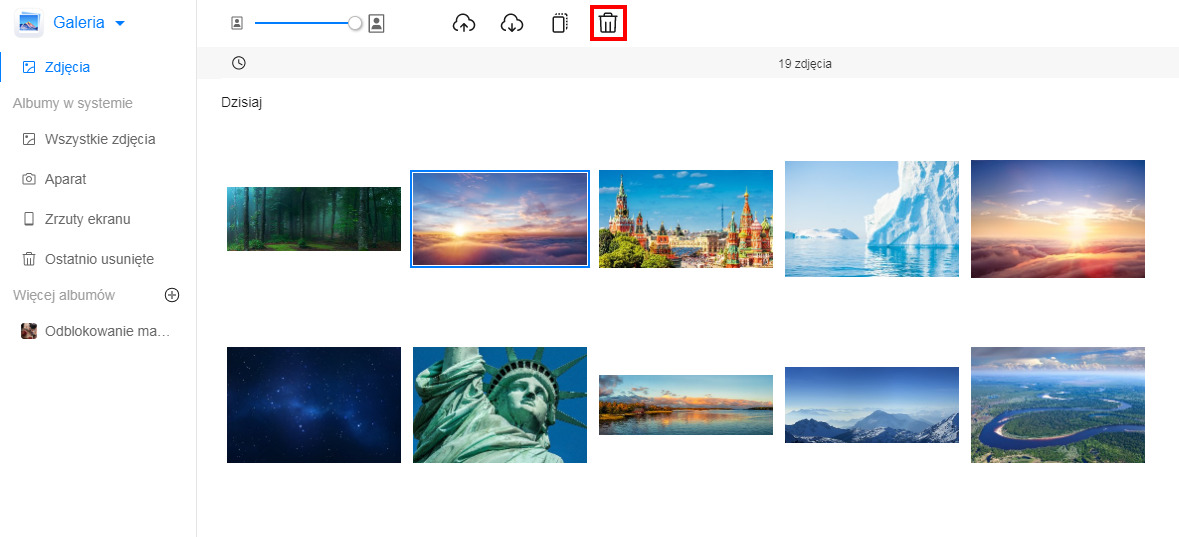Click the upload to cloud icon

pyautogui.click(x=464, y=24)
